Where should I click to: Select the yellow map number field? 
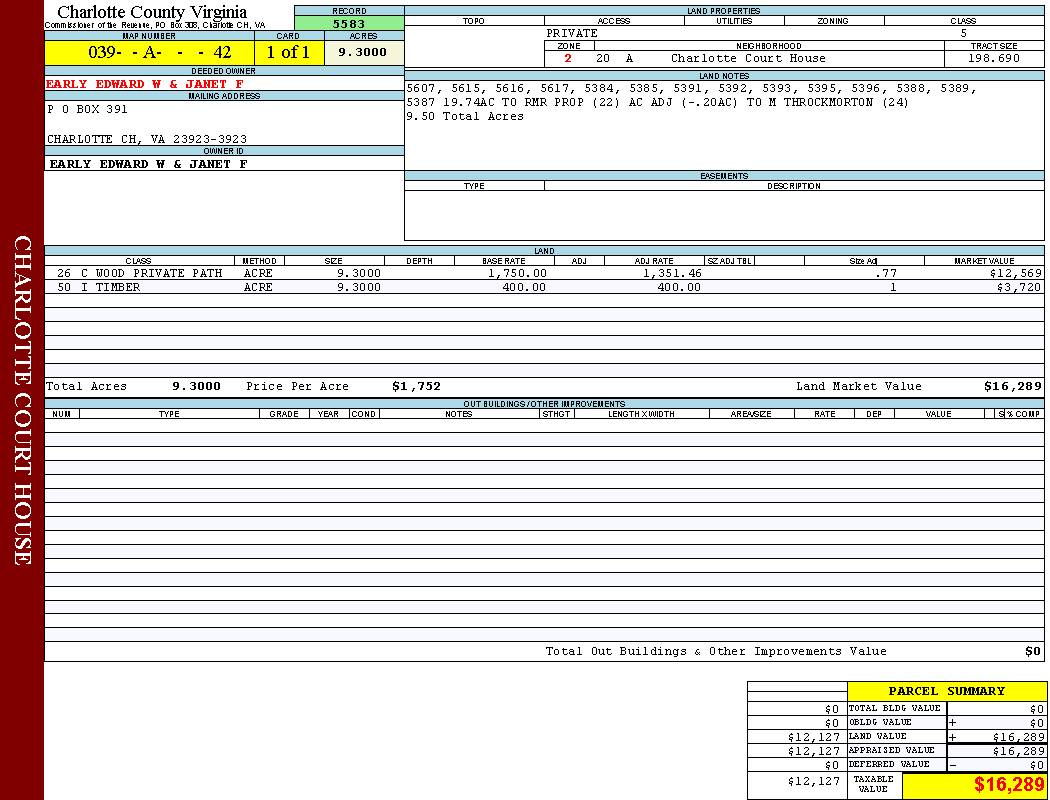149,53
